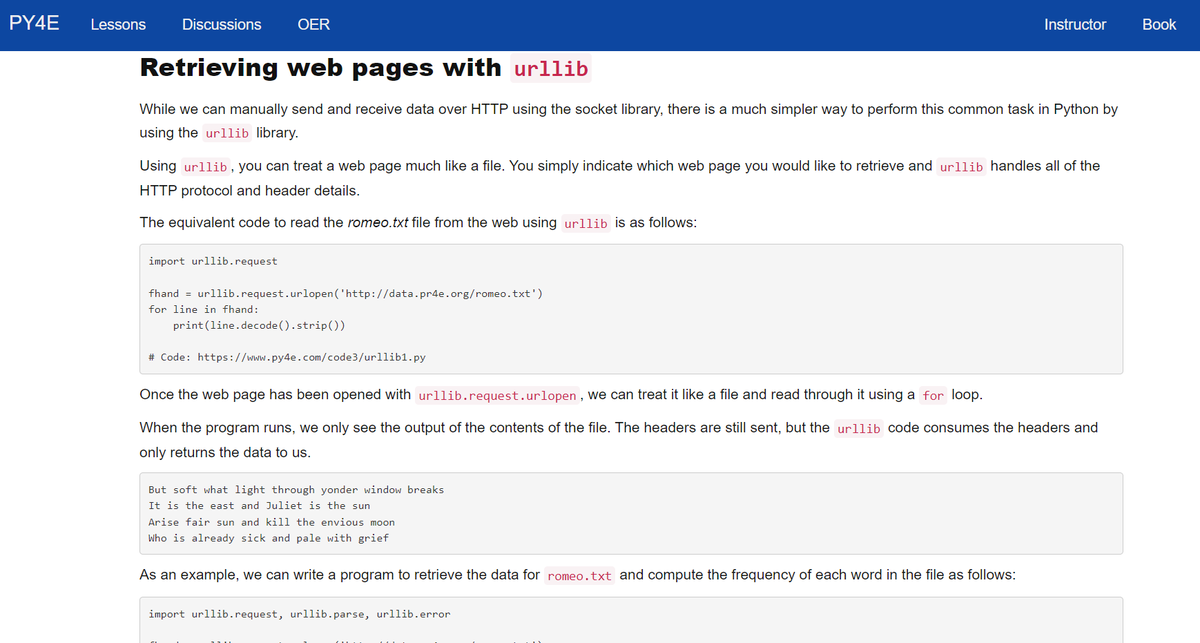Click 'It is the east and Juliet' line
The height and width of the screenshot is (643, 1200).
click(x=259, y=506)
